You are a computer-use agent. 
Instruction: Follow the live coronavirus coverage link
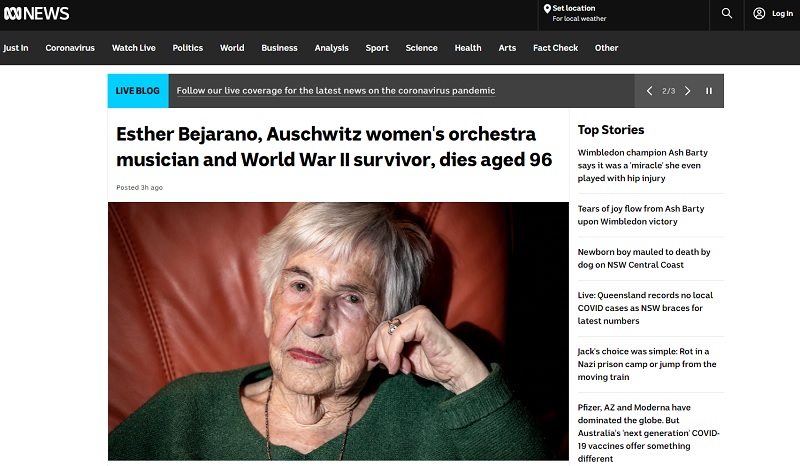click(x=336, y=91)
